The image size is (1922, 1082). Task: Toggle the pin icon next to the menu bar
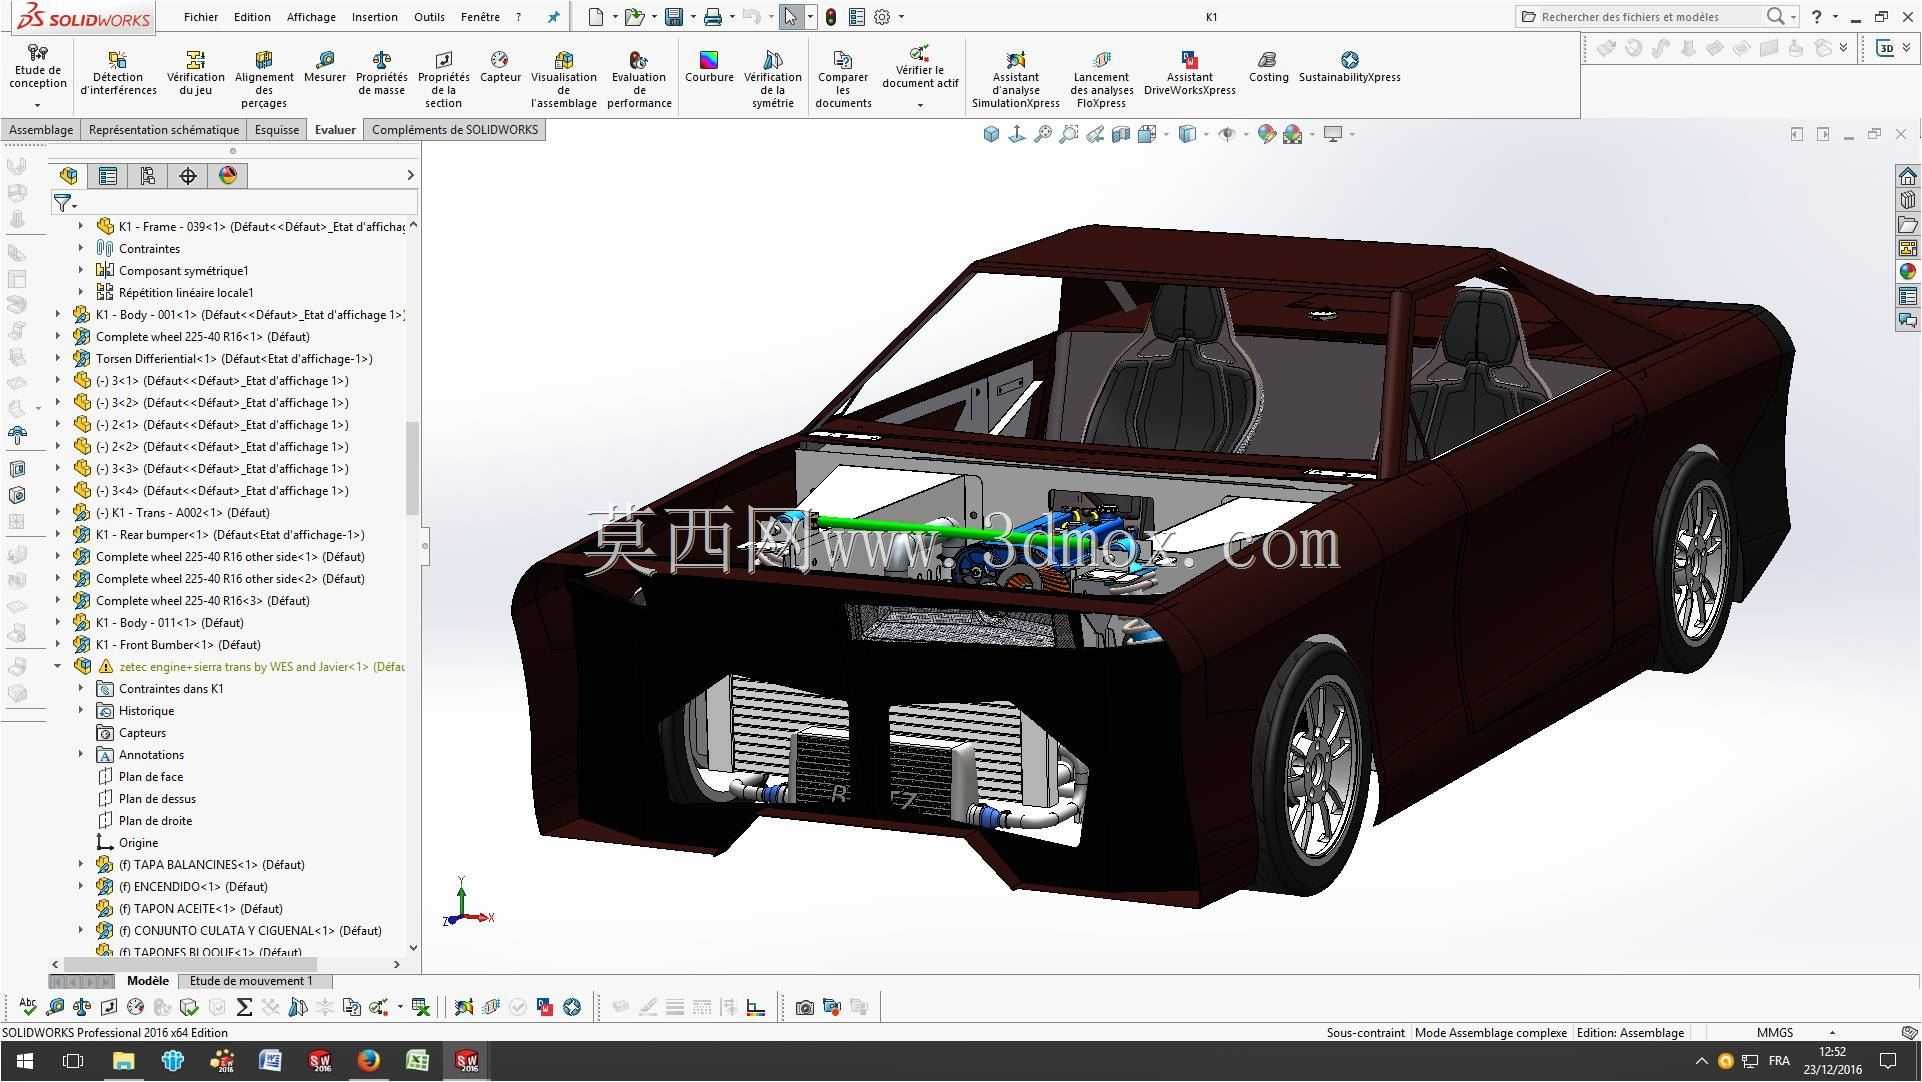(x=553, y=17)
